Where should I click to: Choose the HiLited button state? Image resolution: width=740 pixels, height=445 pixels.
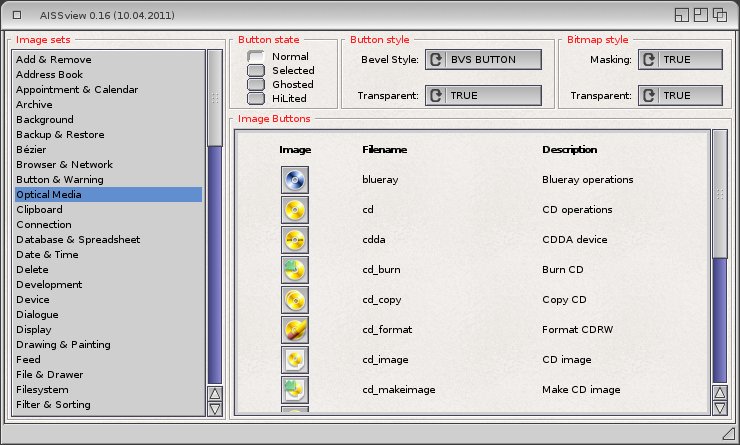256,99
